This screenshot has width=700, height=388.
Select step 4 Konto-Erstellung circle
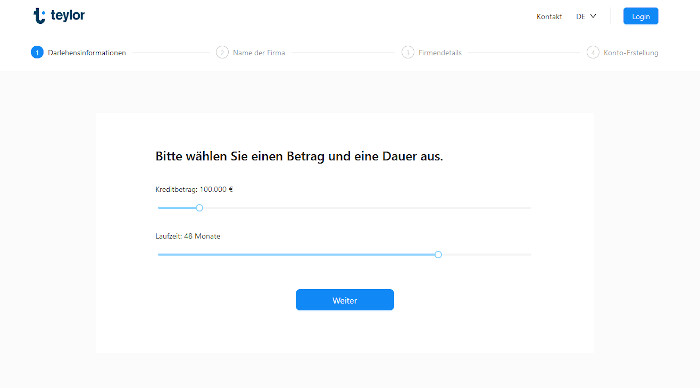[x=593, y=52]
